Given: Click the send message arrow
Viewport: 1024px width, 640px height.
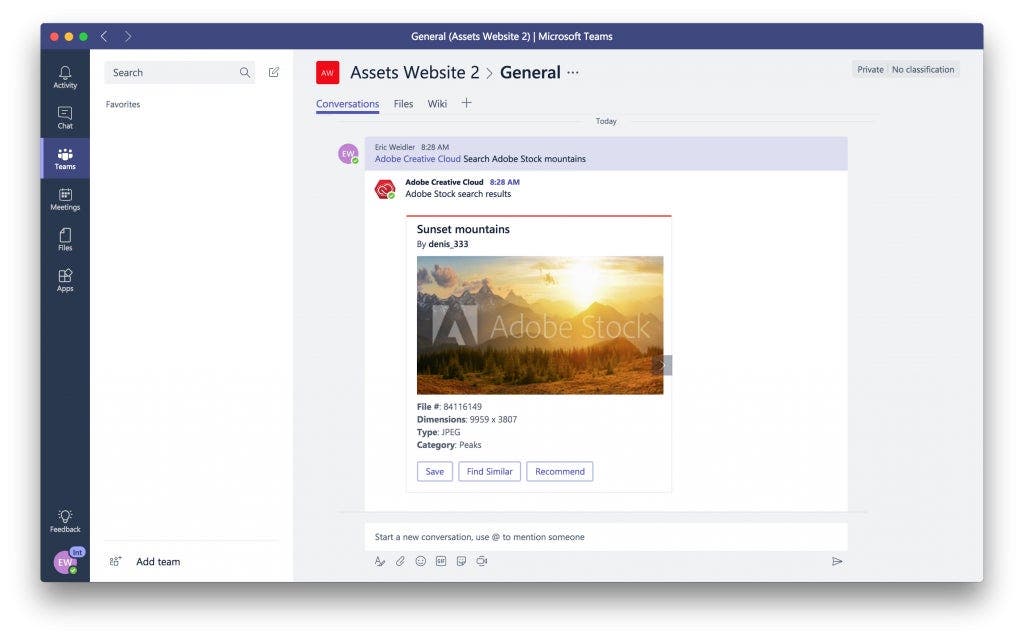Looking at the screenshot, I should [x=837, y=561].
